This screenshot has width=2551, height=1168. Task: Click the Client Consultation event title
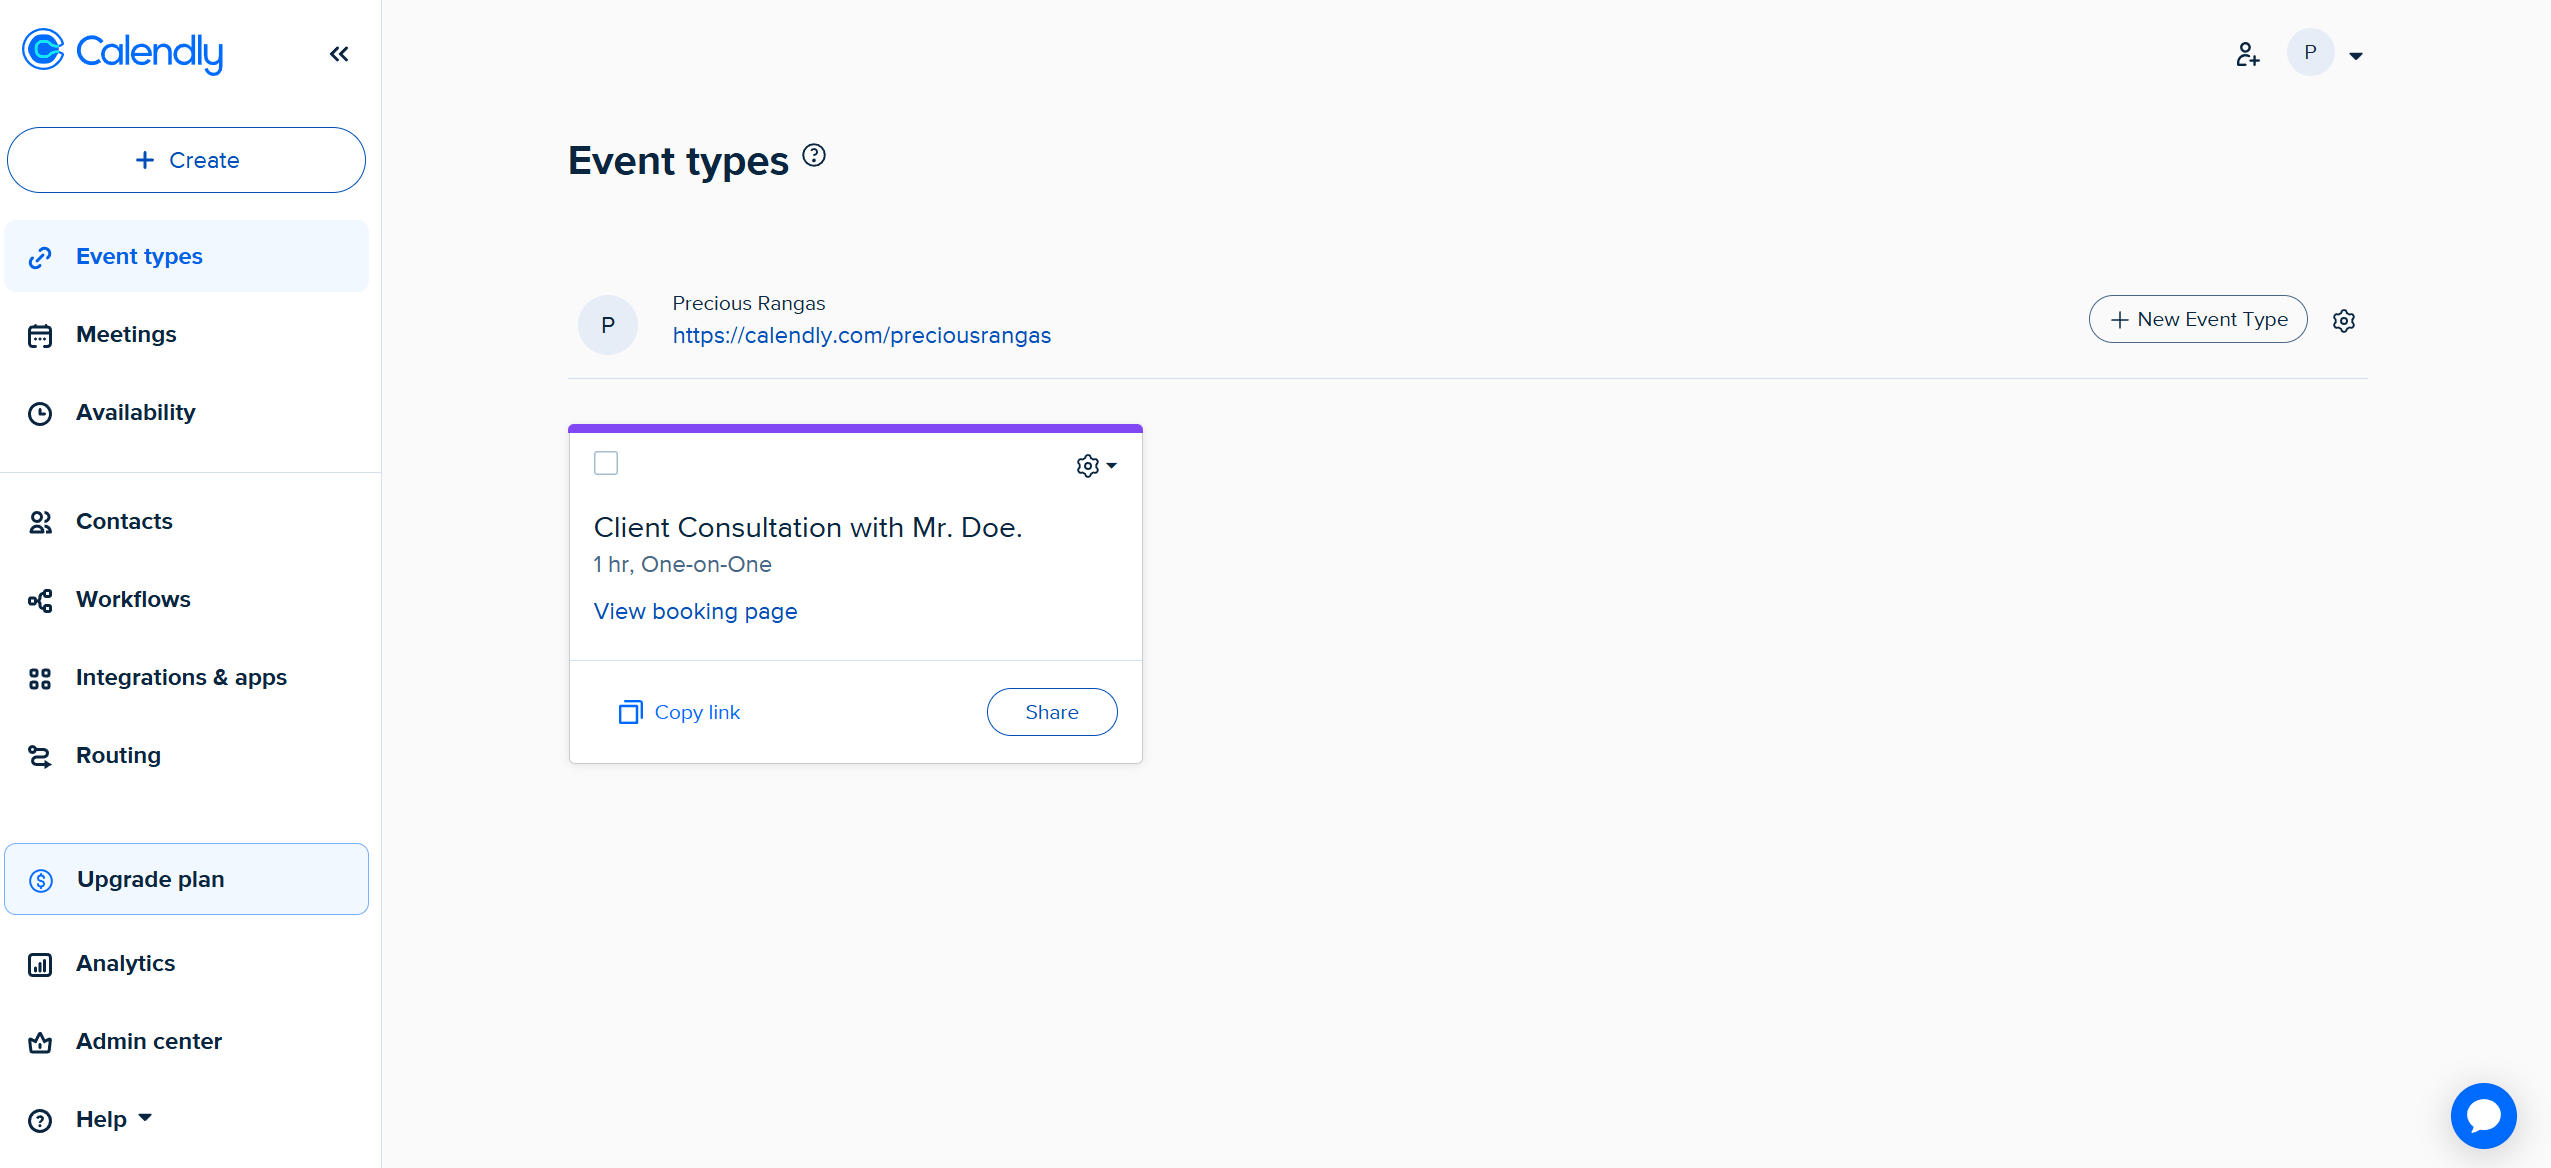point(807,527)
